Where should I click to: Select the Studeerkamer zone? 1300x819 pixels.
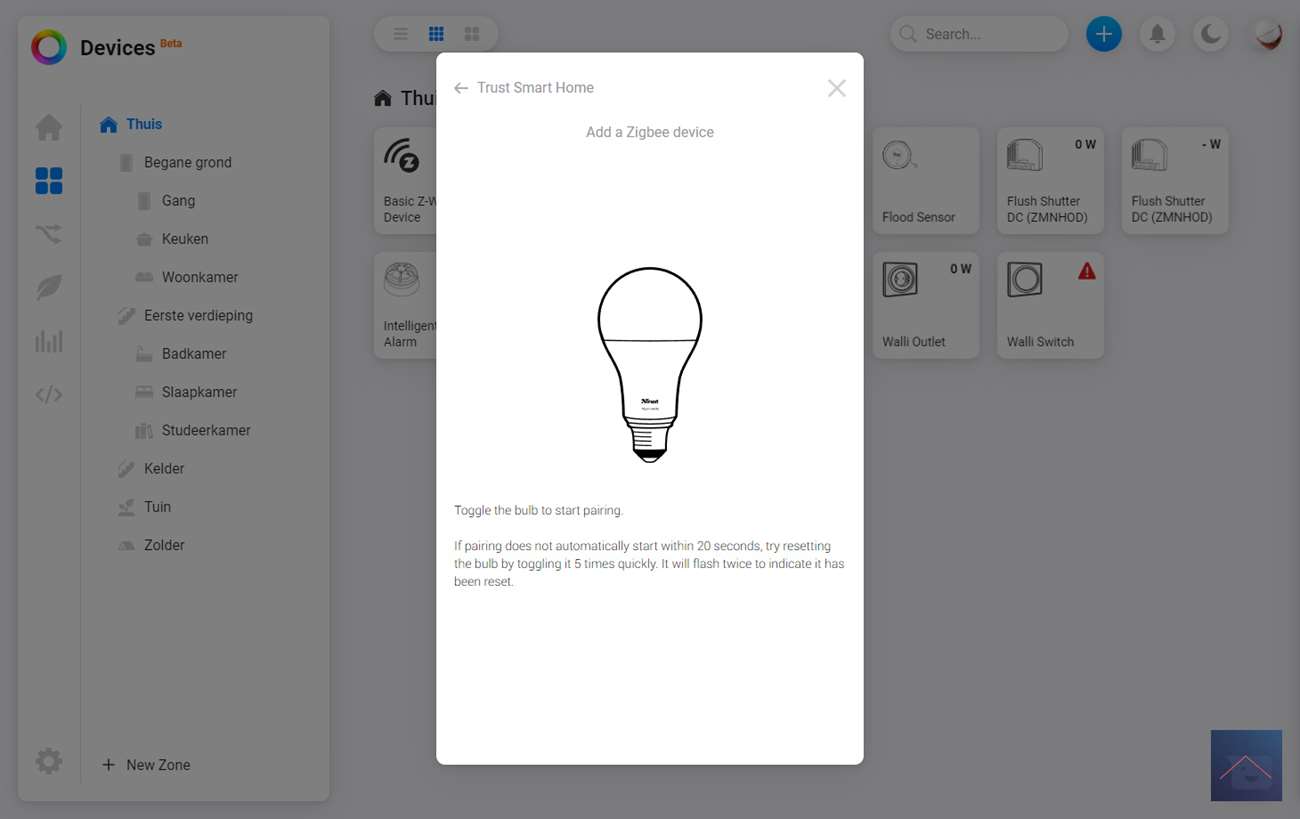206,430
